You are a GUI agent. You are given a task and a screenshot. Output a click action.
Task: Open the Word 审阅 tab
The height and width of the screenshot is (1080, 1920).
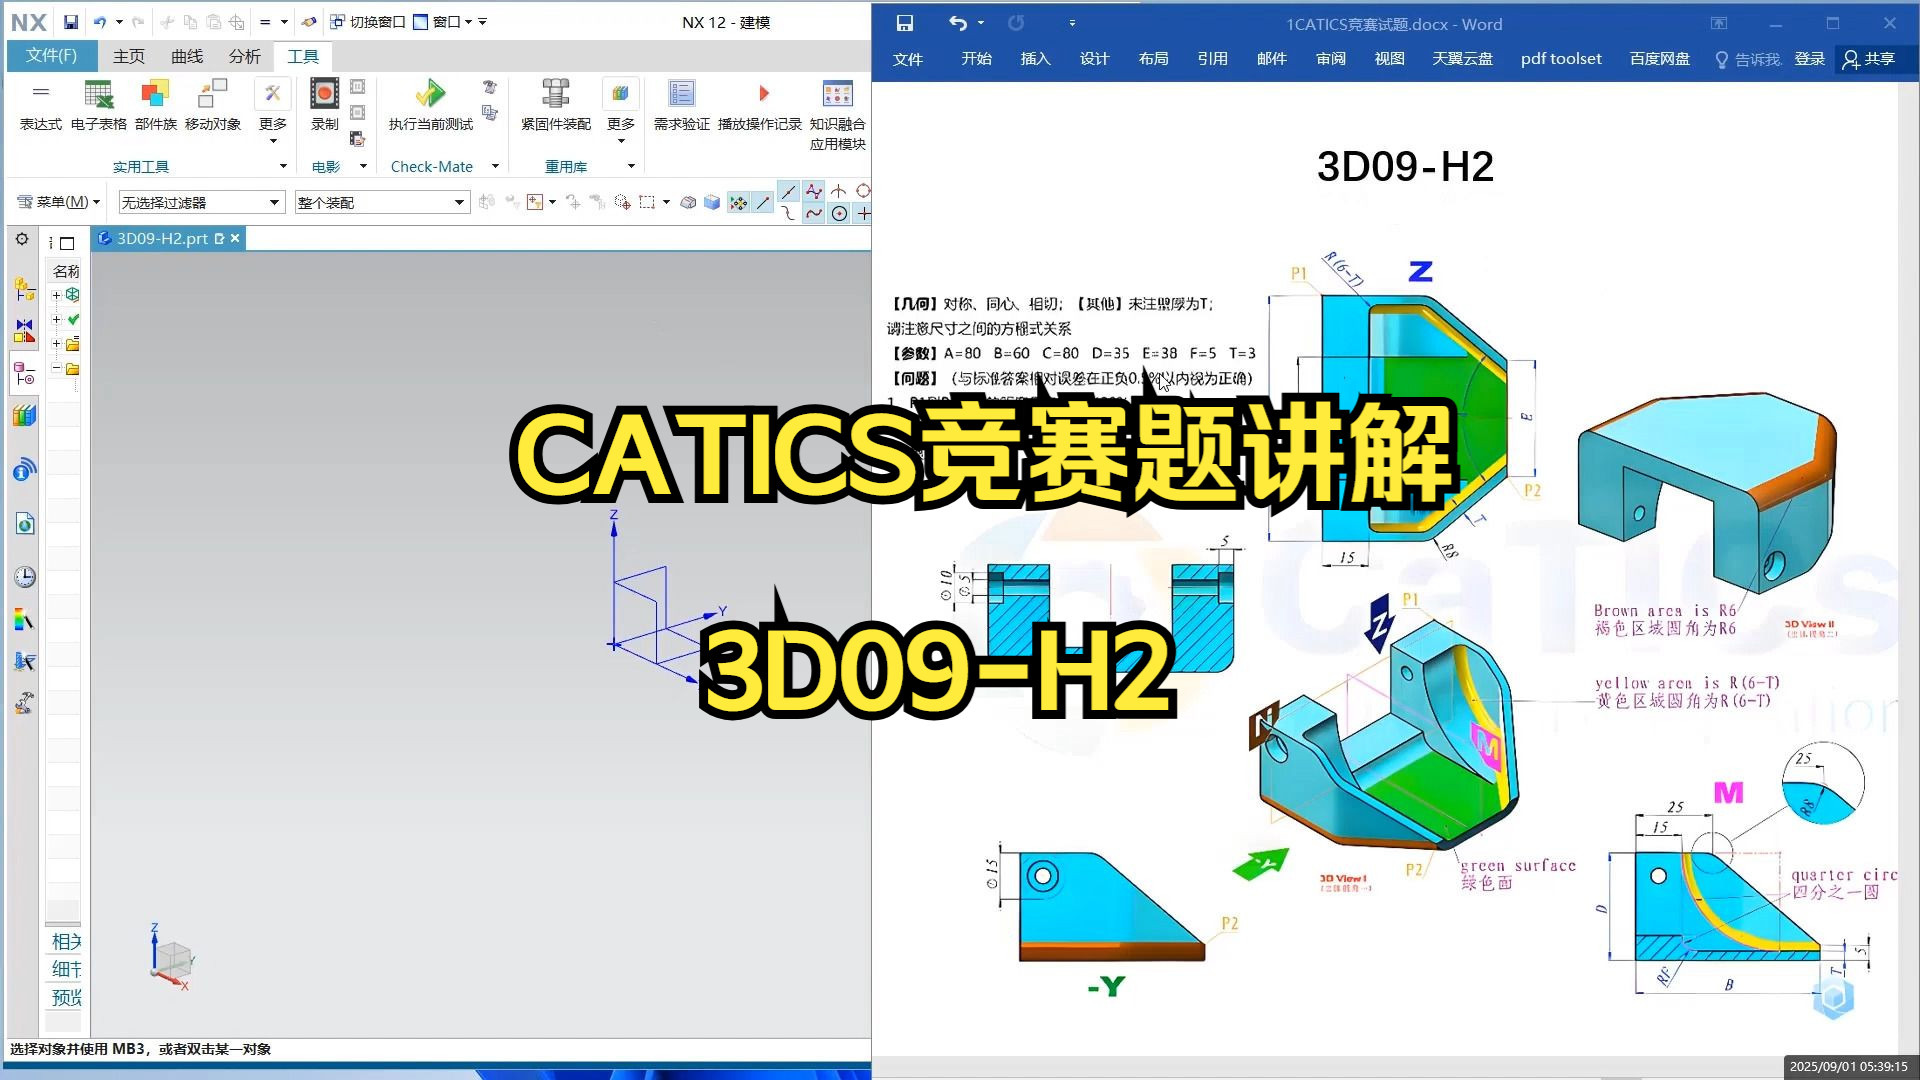point(1330,59)
